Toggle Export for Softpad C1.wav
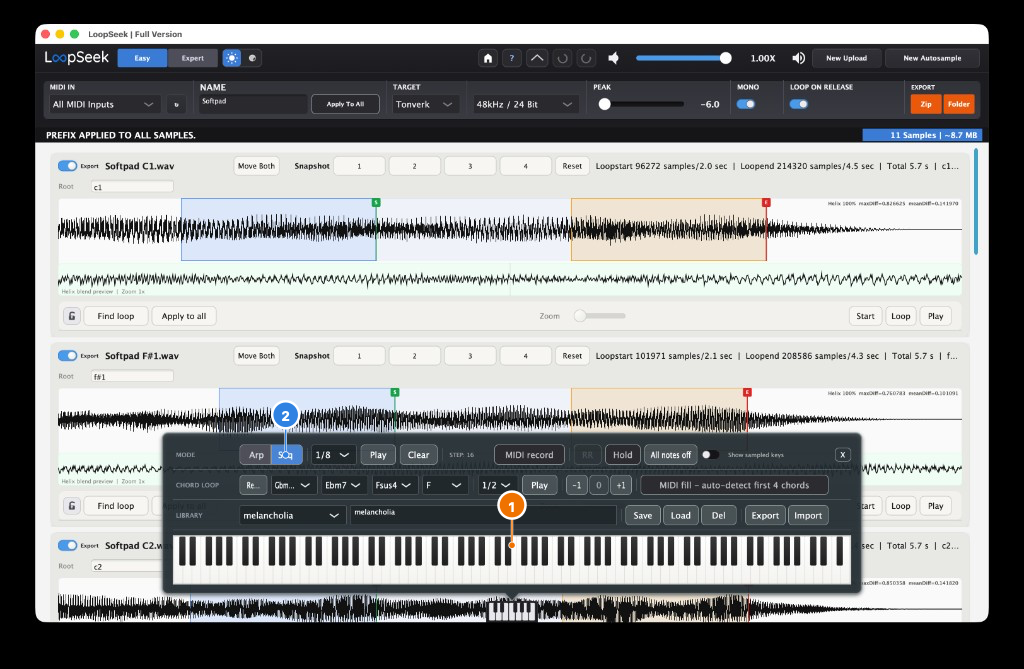 pyautogui.click(x=67, y=166)
